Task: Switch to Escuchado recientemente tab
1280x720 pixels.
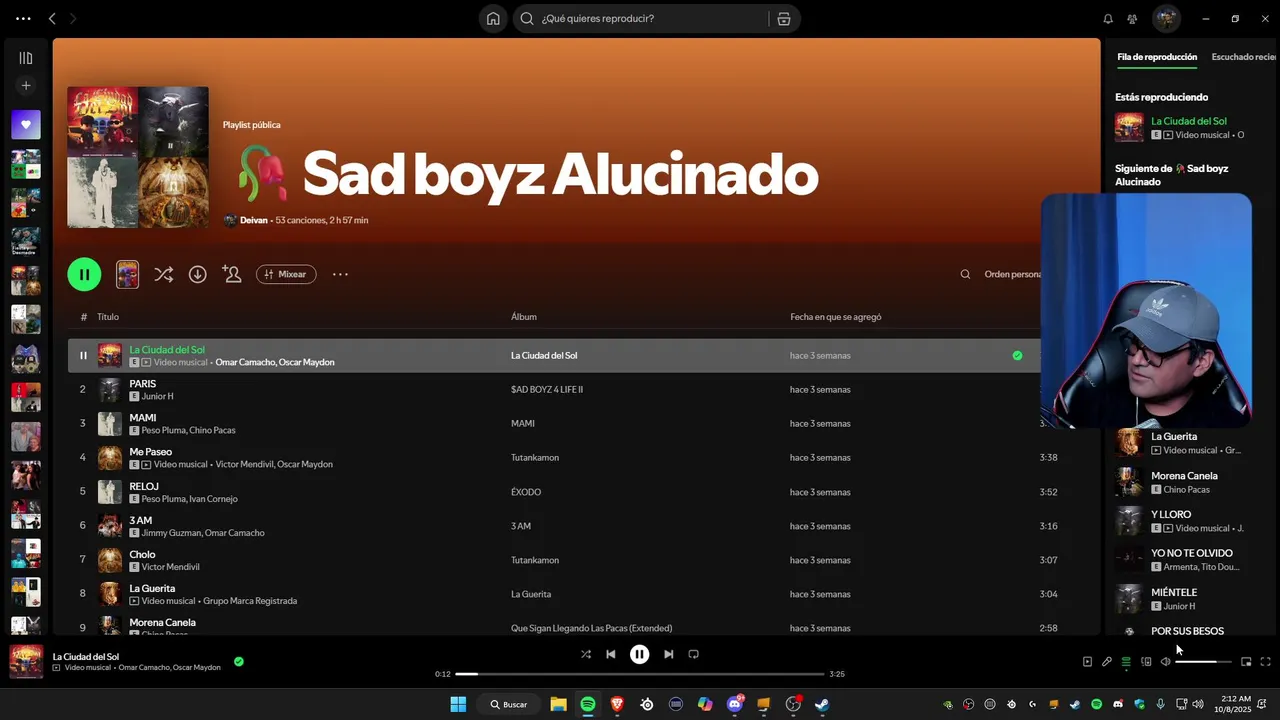Action: tap(1245, 57)
